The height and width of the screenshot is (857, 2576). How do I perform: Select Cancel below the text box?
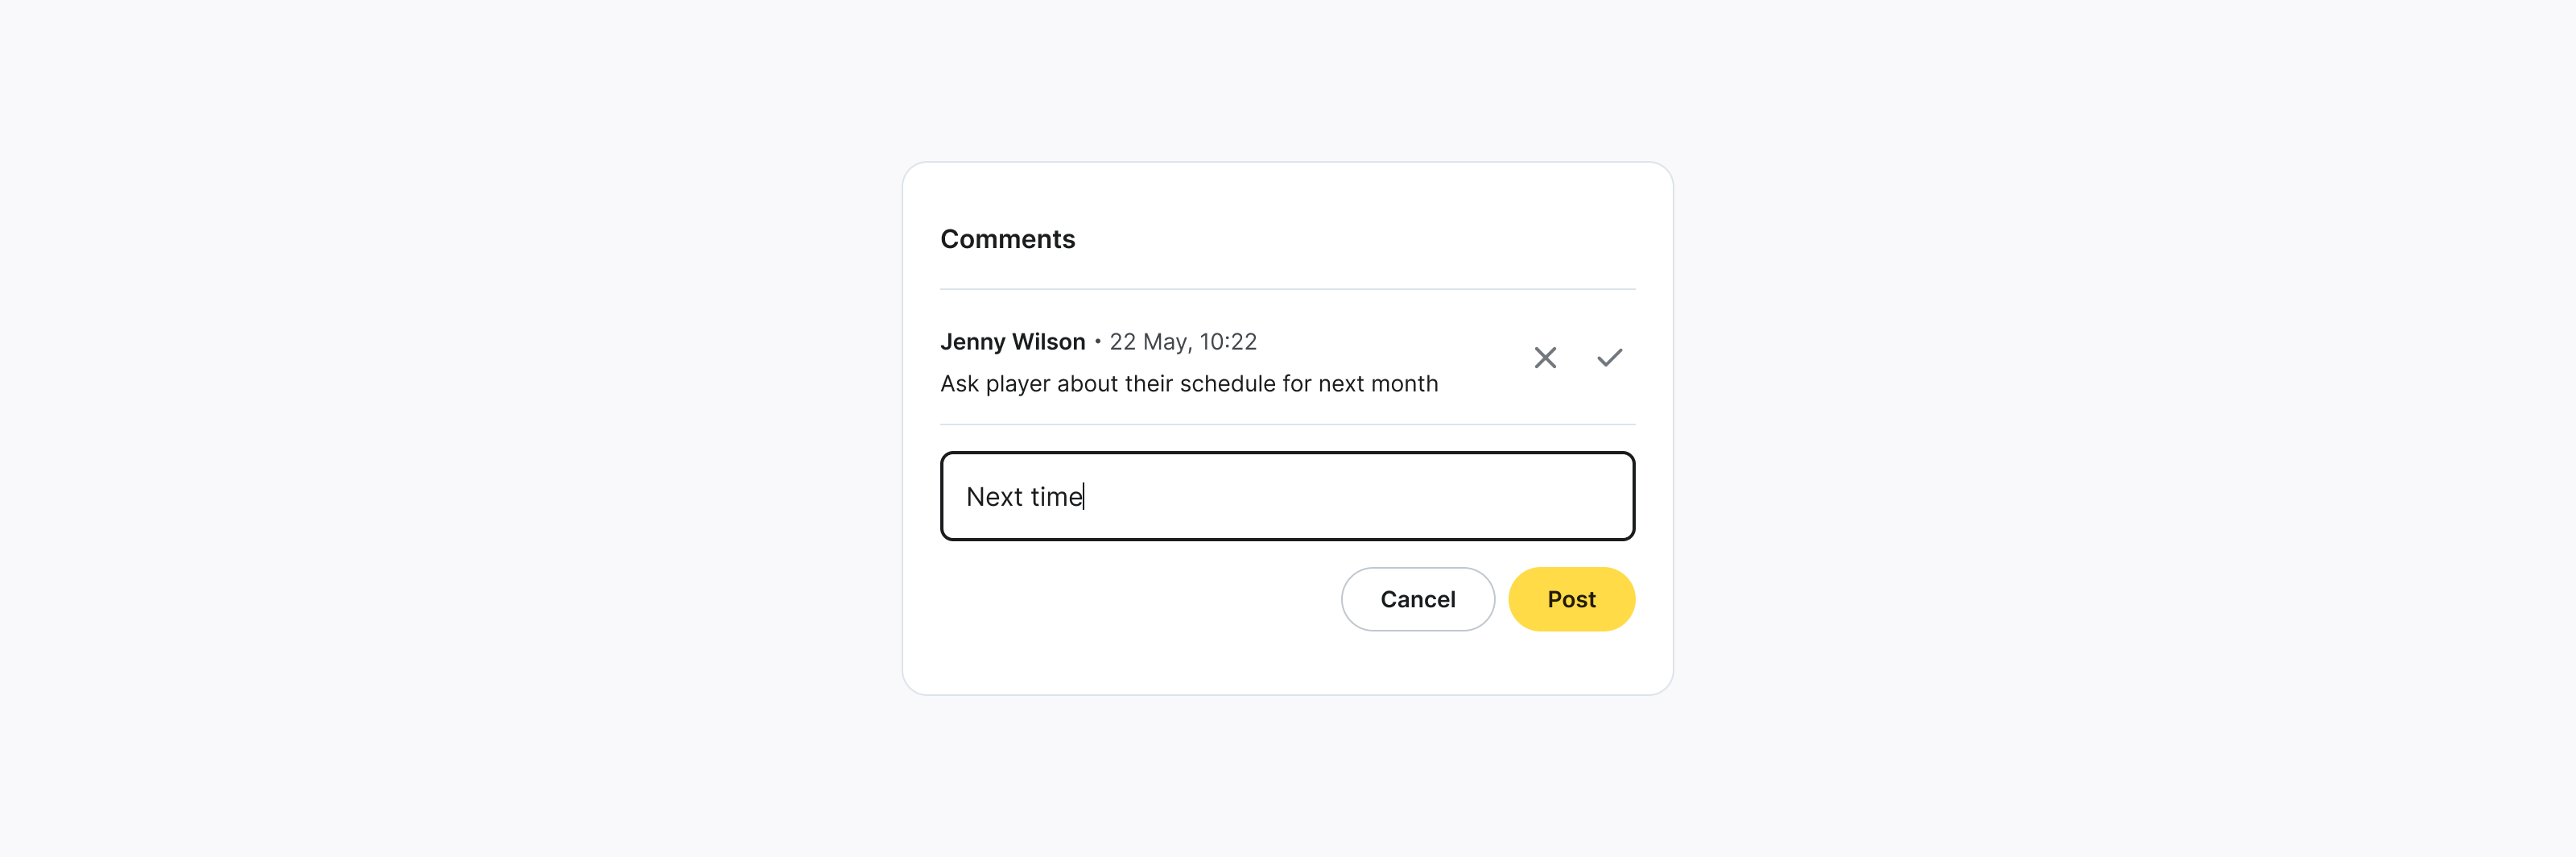(1417, 599)
